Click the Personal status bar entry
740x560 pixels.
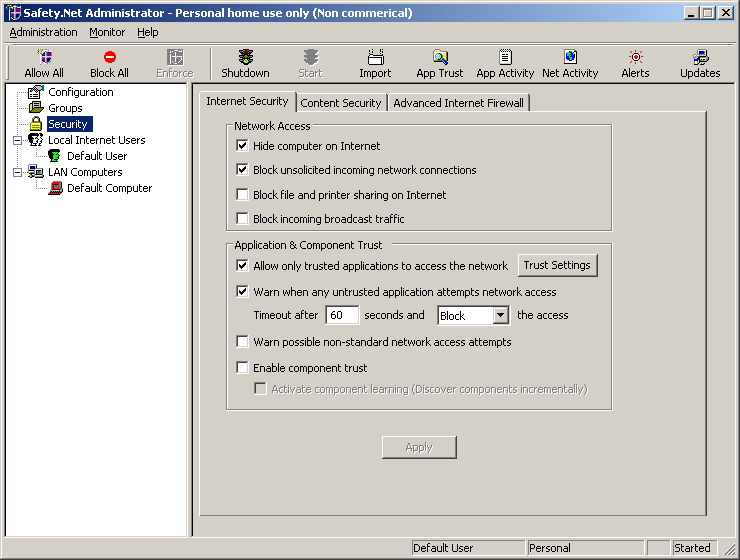coord(585,548)
